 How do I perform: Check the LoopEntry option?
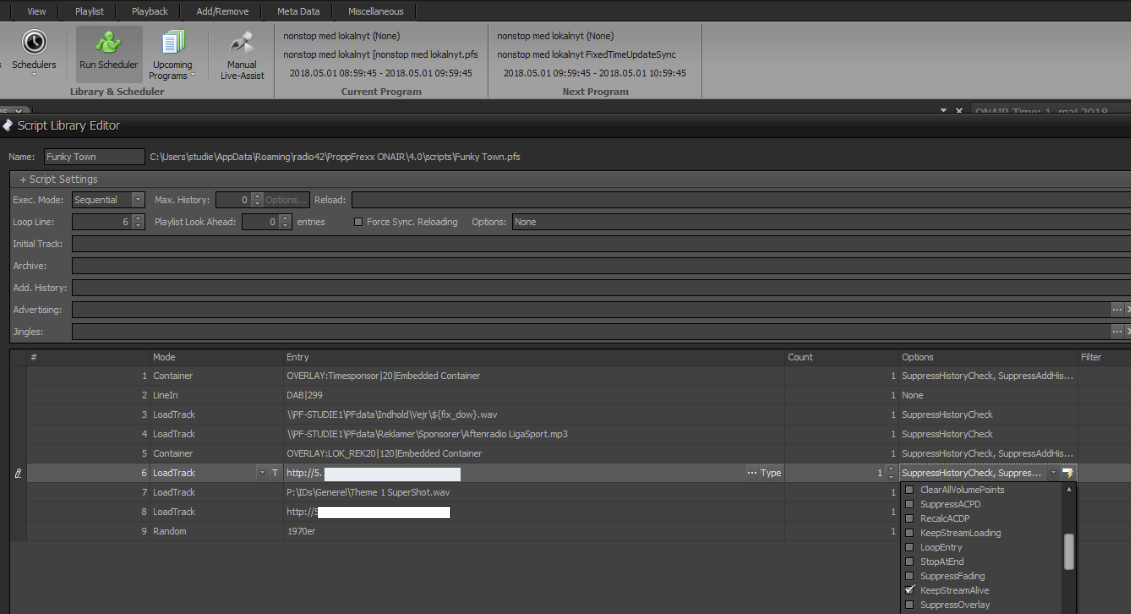[x=909, y=547]
